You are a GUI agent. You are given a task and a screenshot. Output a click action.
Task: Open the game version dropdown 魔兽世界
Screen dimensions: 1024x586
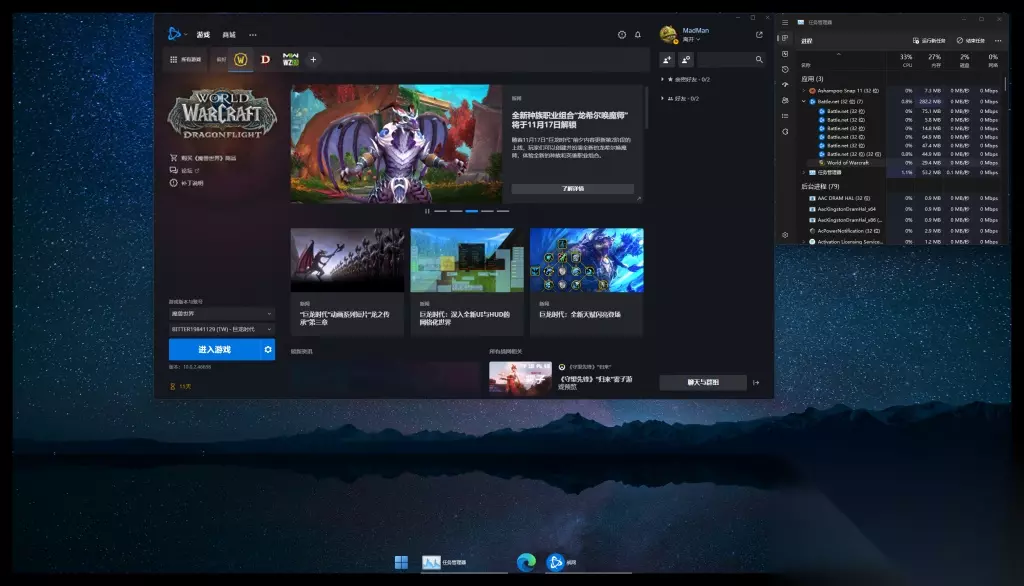221,314
